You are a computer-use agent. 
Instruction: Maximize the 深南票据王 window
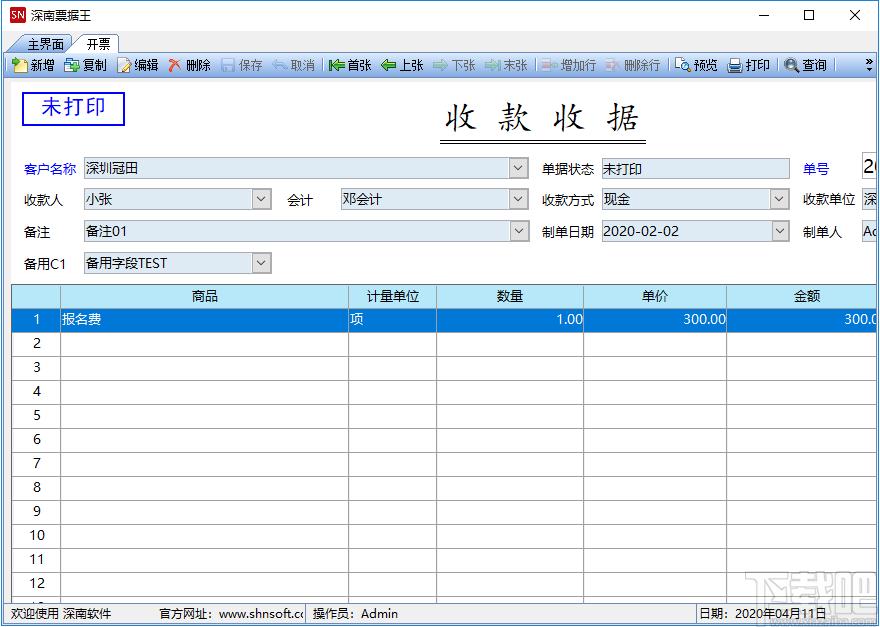click(809, 15)
